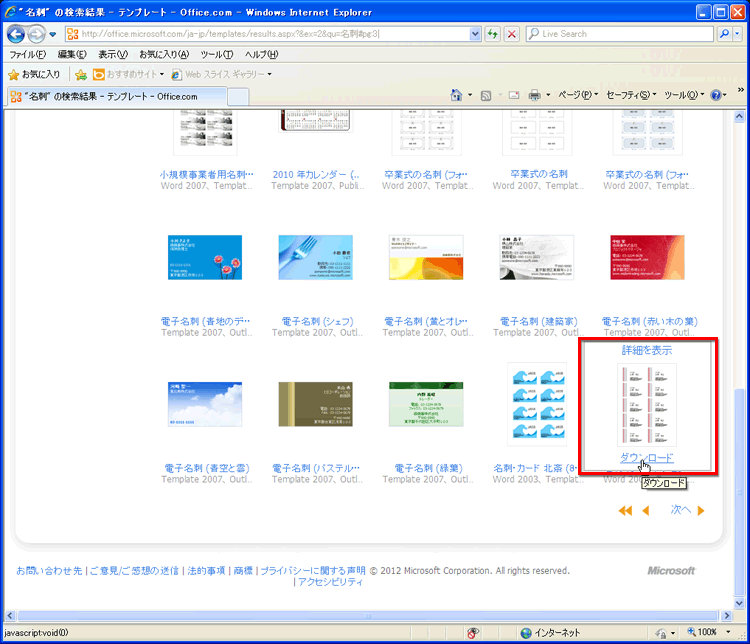Open the ファイル(F) menu
The image size is (750, 644).
[28, 55]
